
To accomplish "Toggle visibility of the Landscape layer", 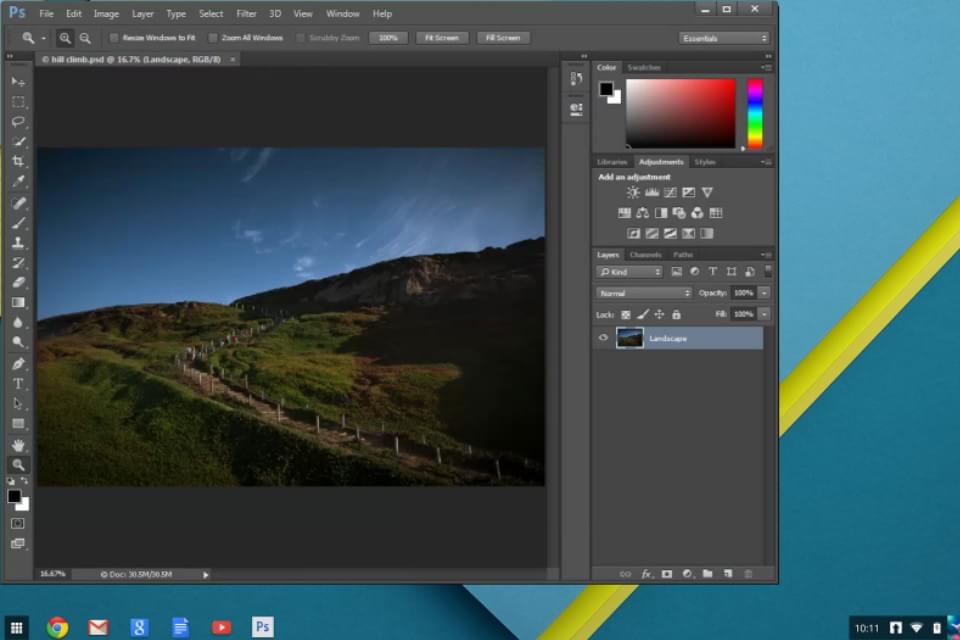I will (602, 338).
